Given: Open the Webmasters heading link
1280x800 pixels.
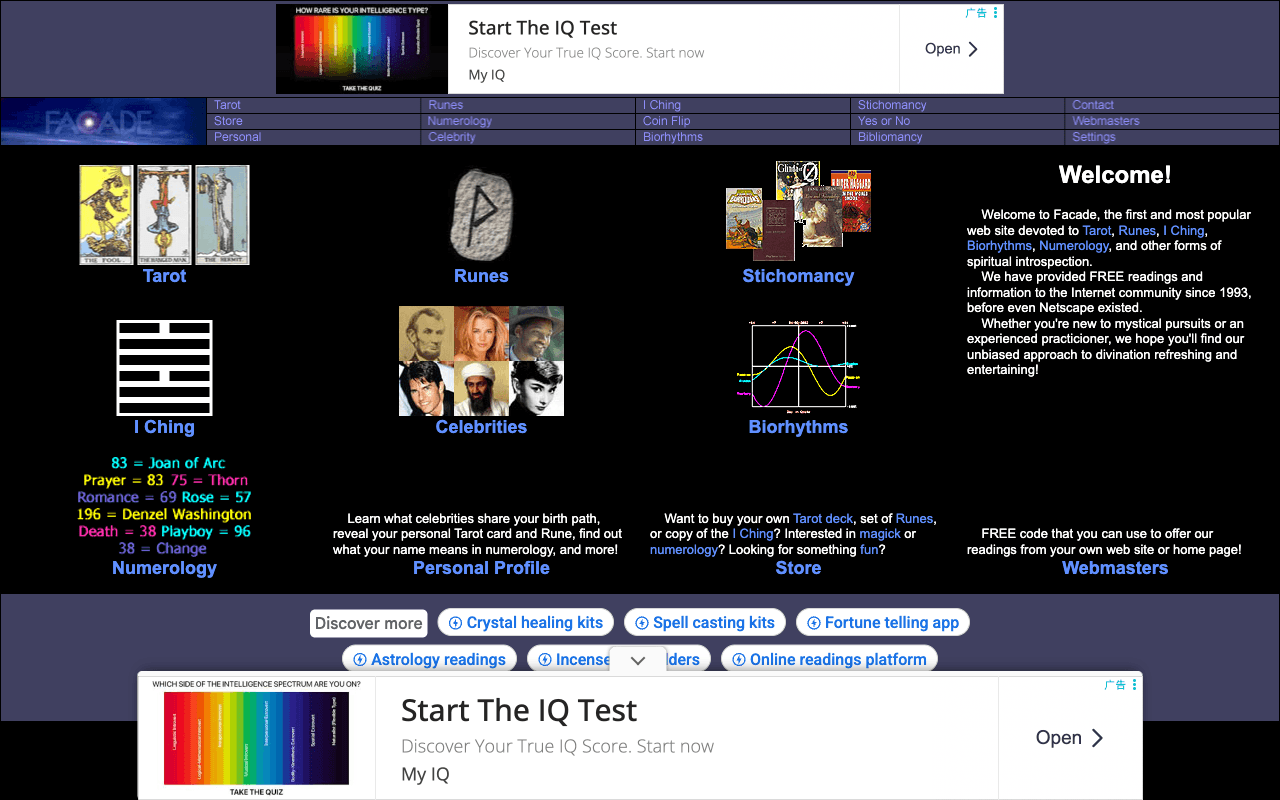Looking at the screenshot, I should (1114, 568).
